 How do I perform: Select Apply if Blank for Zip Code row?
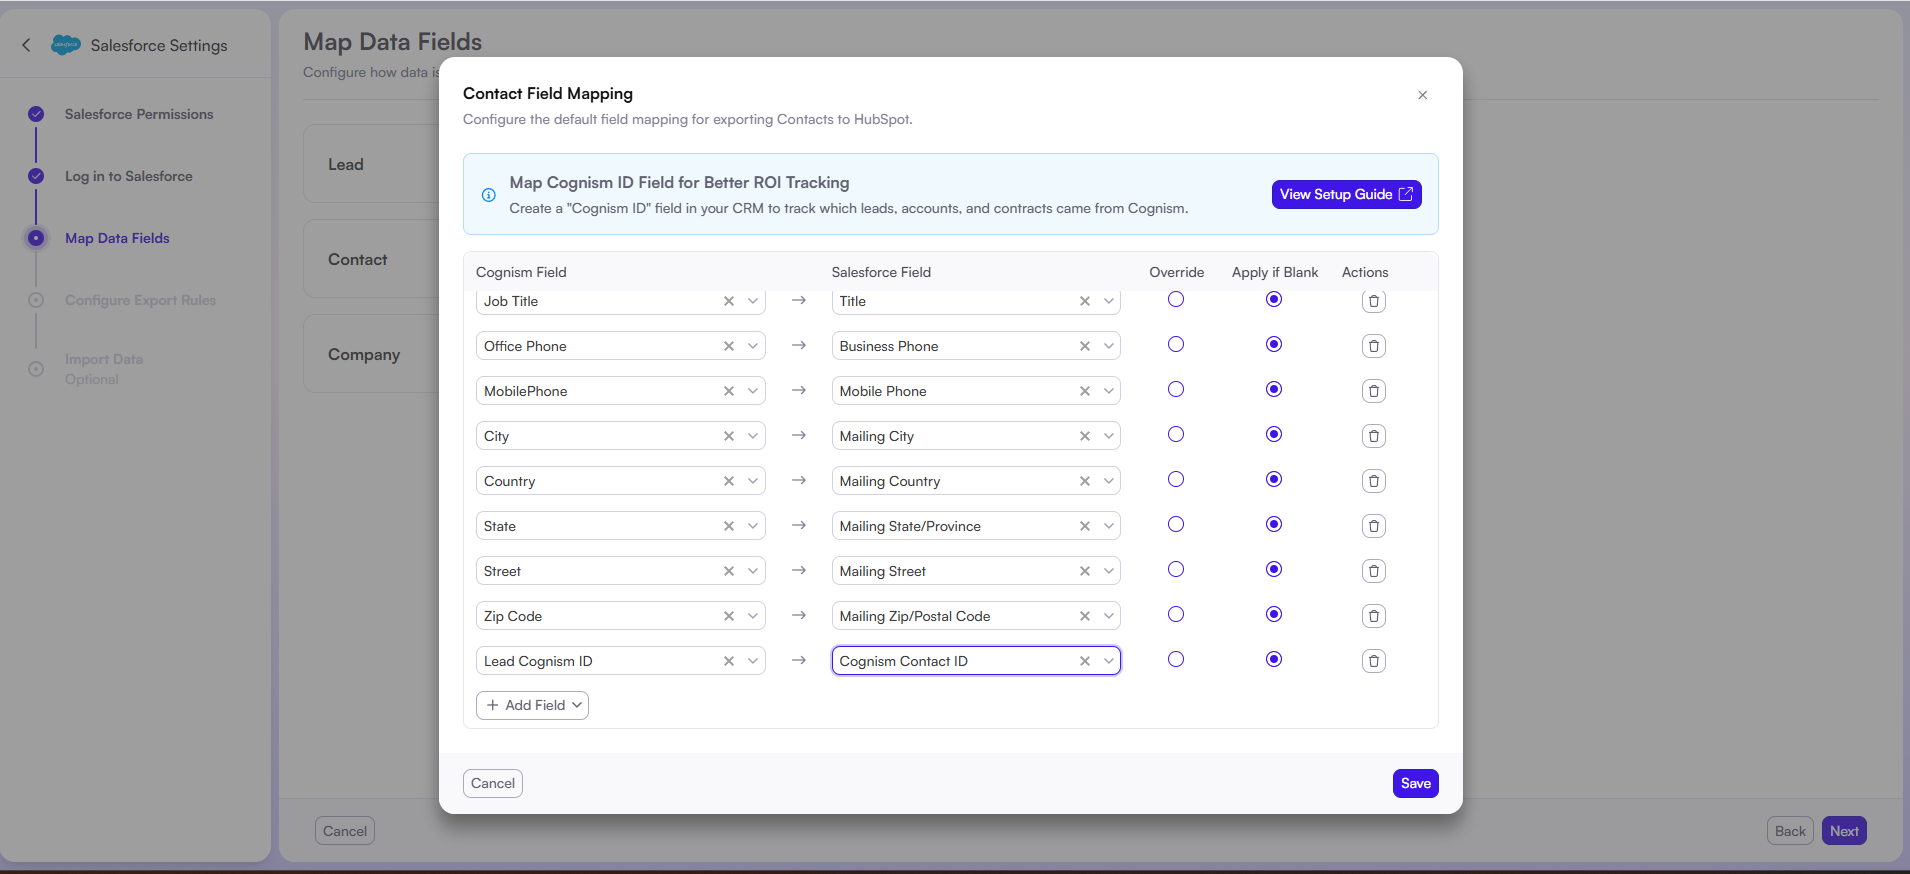pyautogui.click(x=1274, y=614)
